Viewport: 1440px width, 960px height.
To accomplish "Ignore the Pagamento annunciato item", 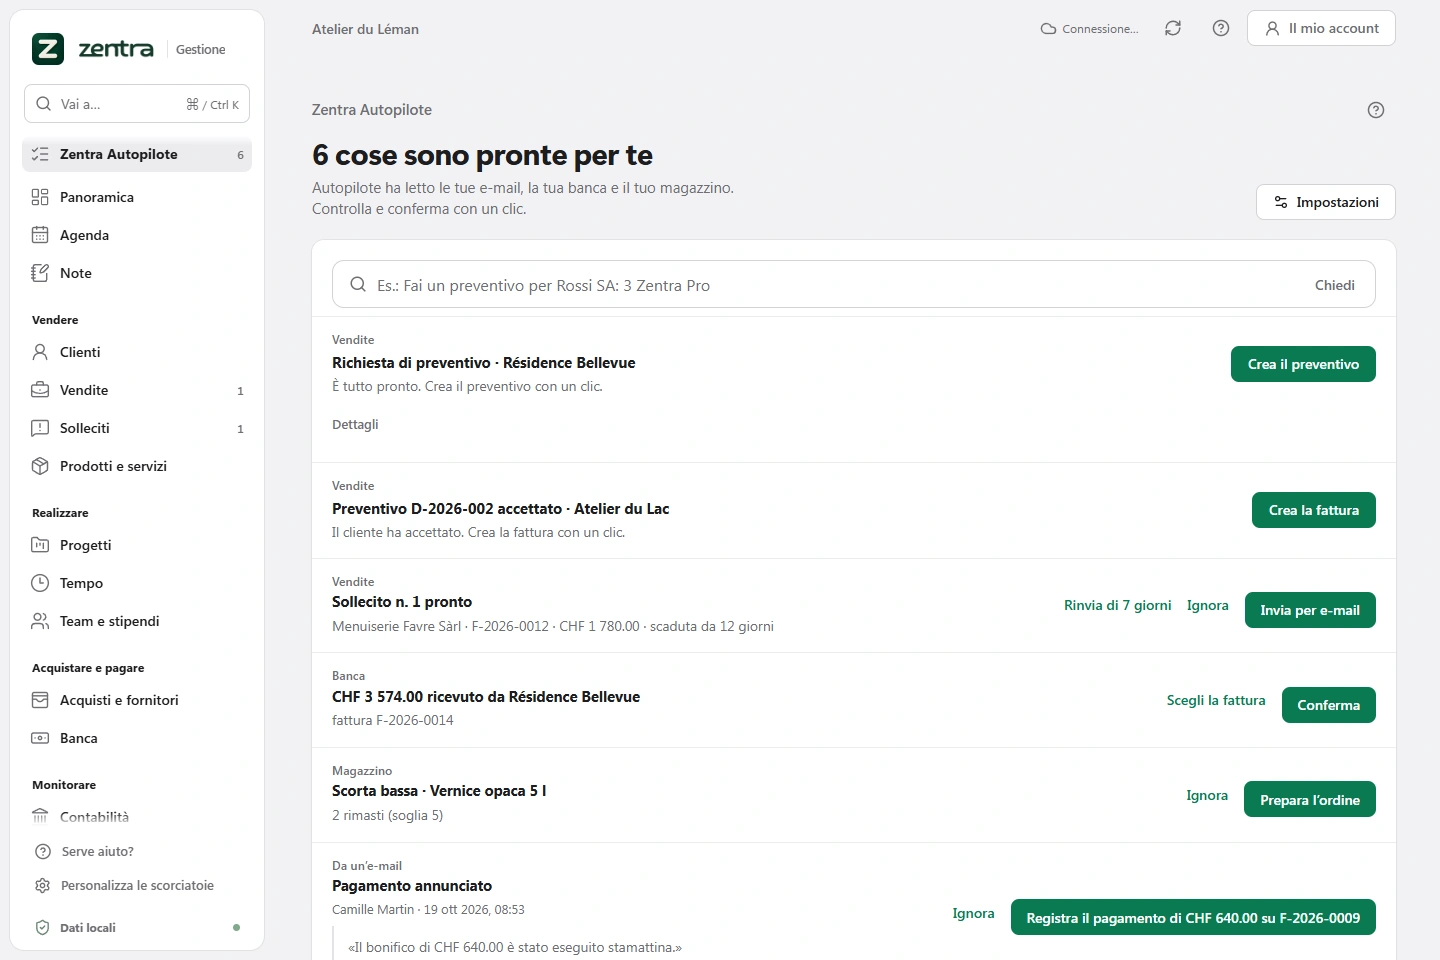I will (973, 913).
